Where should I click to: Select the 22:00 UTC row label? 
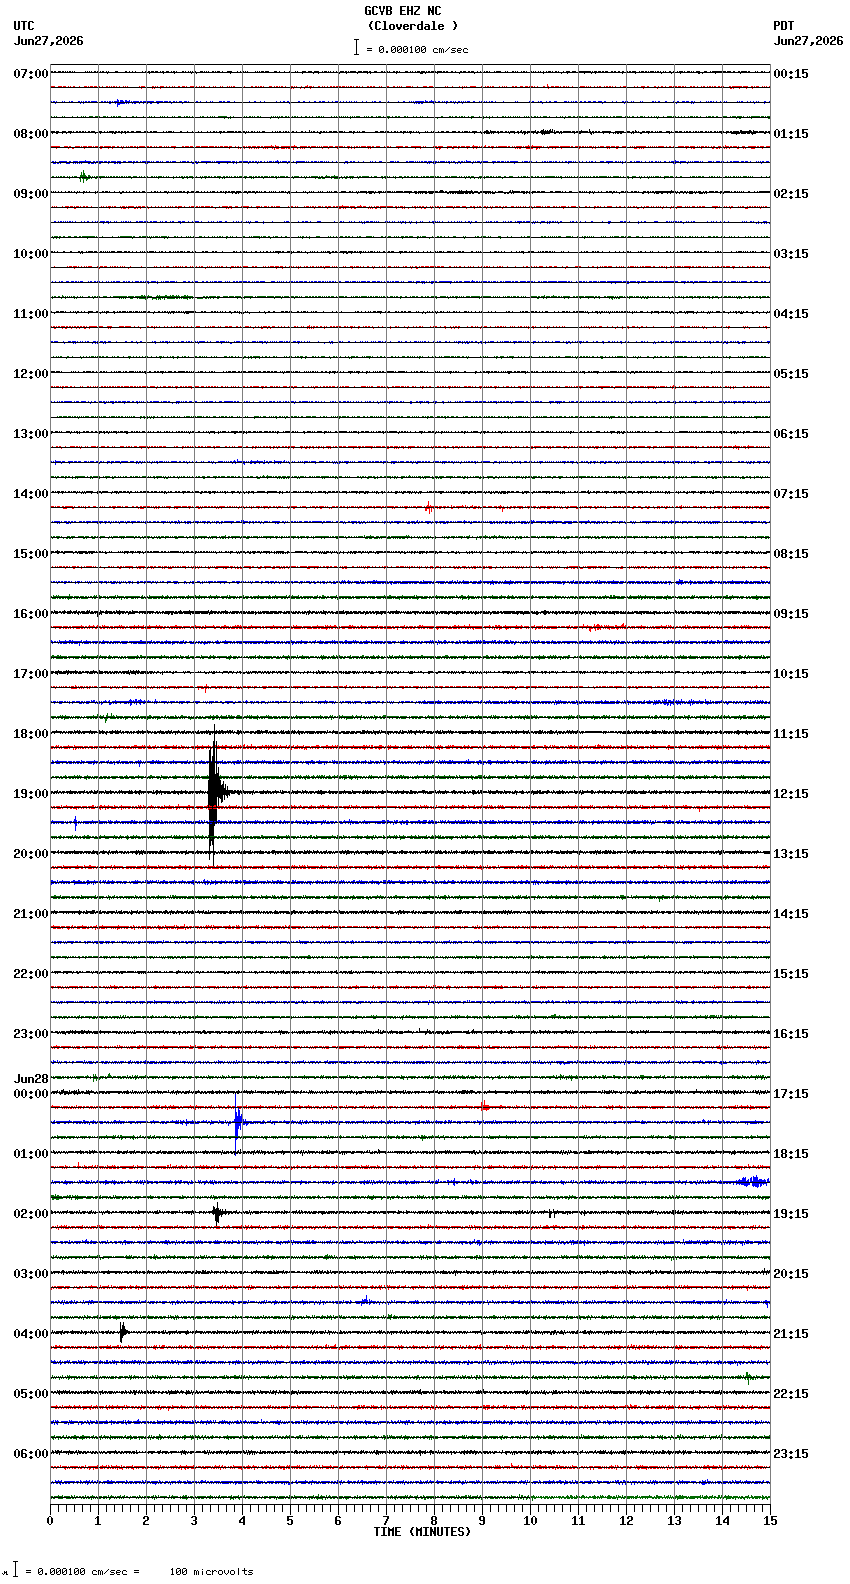(31, 974)
